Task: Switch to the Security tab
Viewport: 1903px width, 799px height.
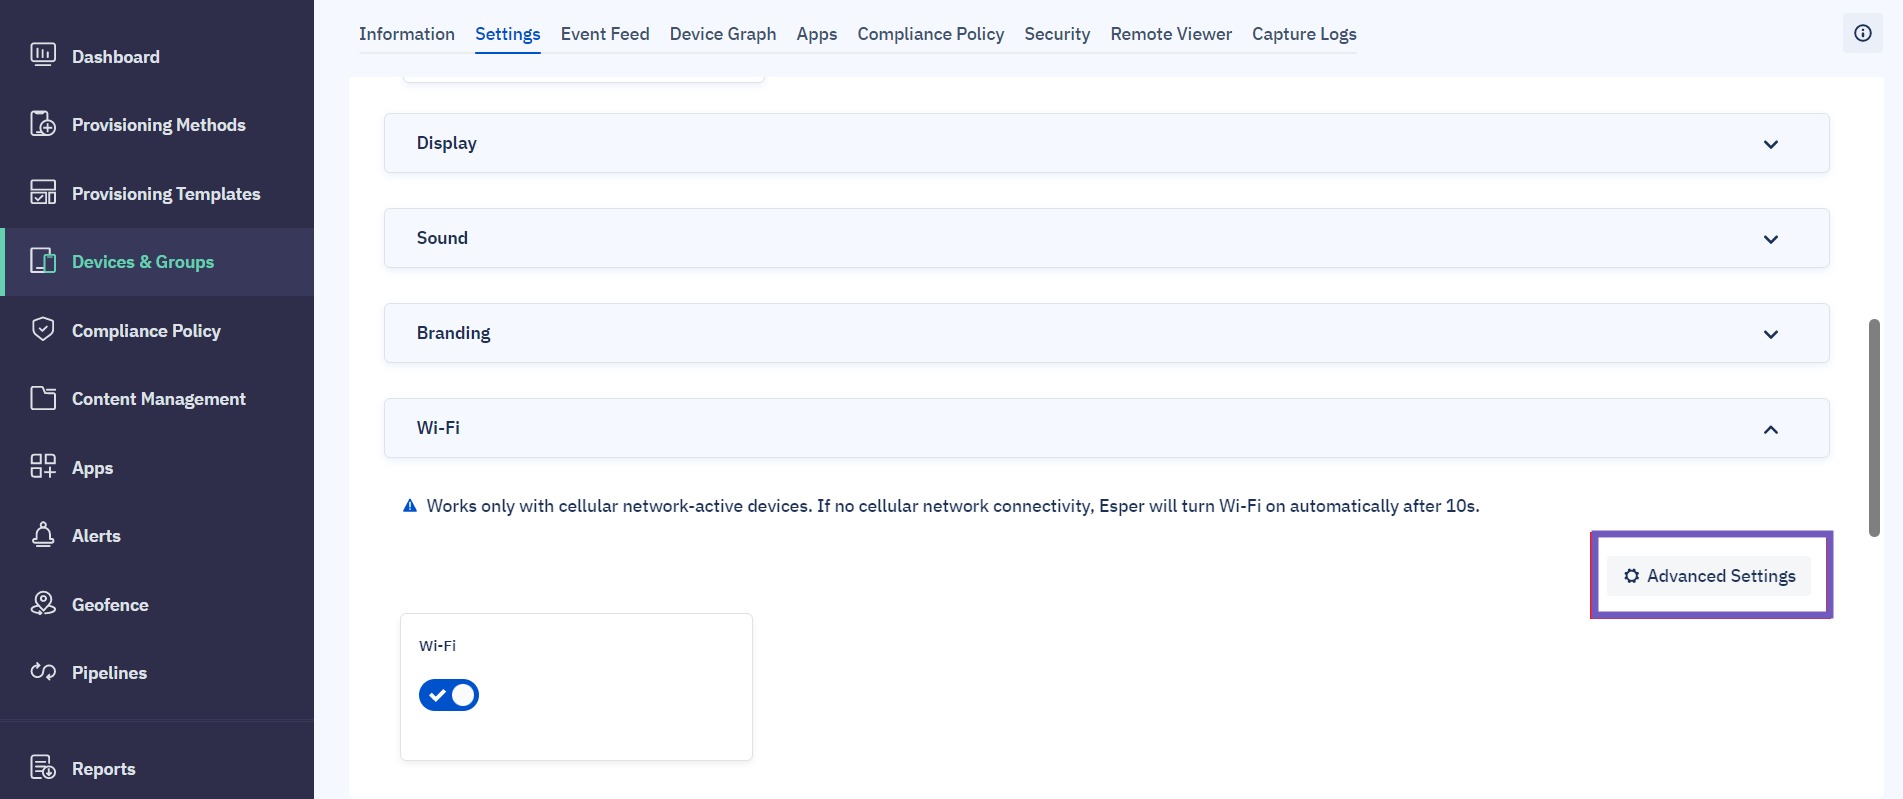Action: coord(1057,34)
